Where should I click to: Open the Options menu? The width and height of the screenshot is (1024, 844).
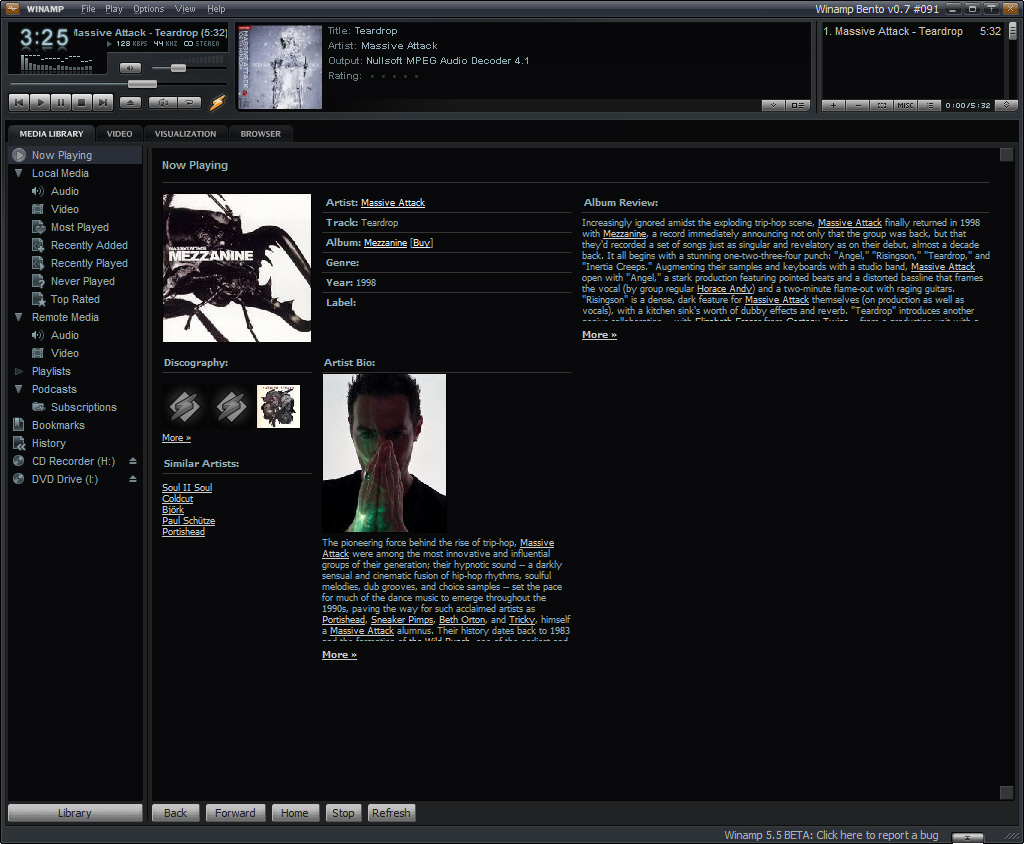pos(148,9)
